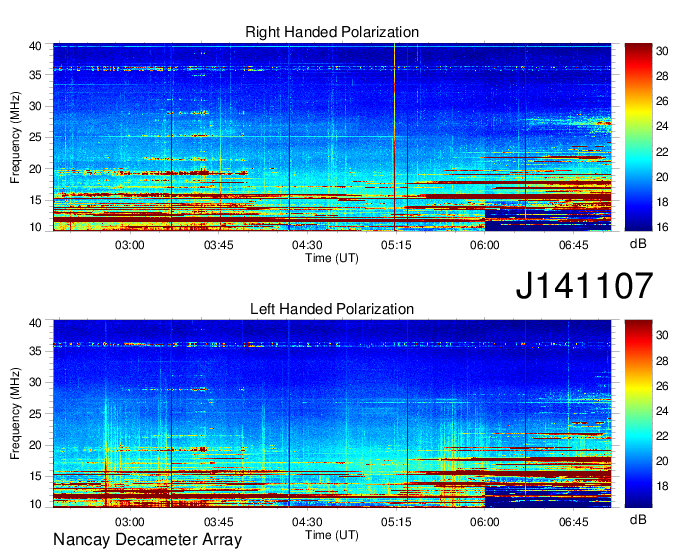Screen dimensions: 680x552
Task: Click the 03:00 tick under Left Handed plot
Action: click(129, 522)
